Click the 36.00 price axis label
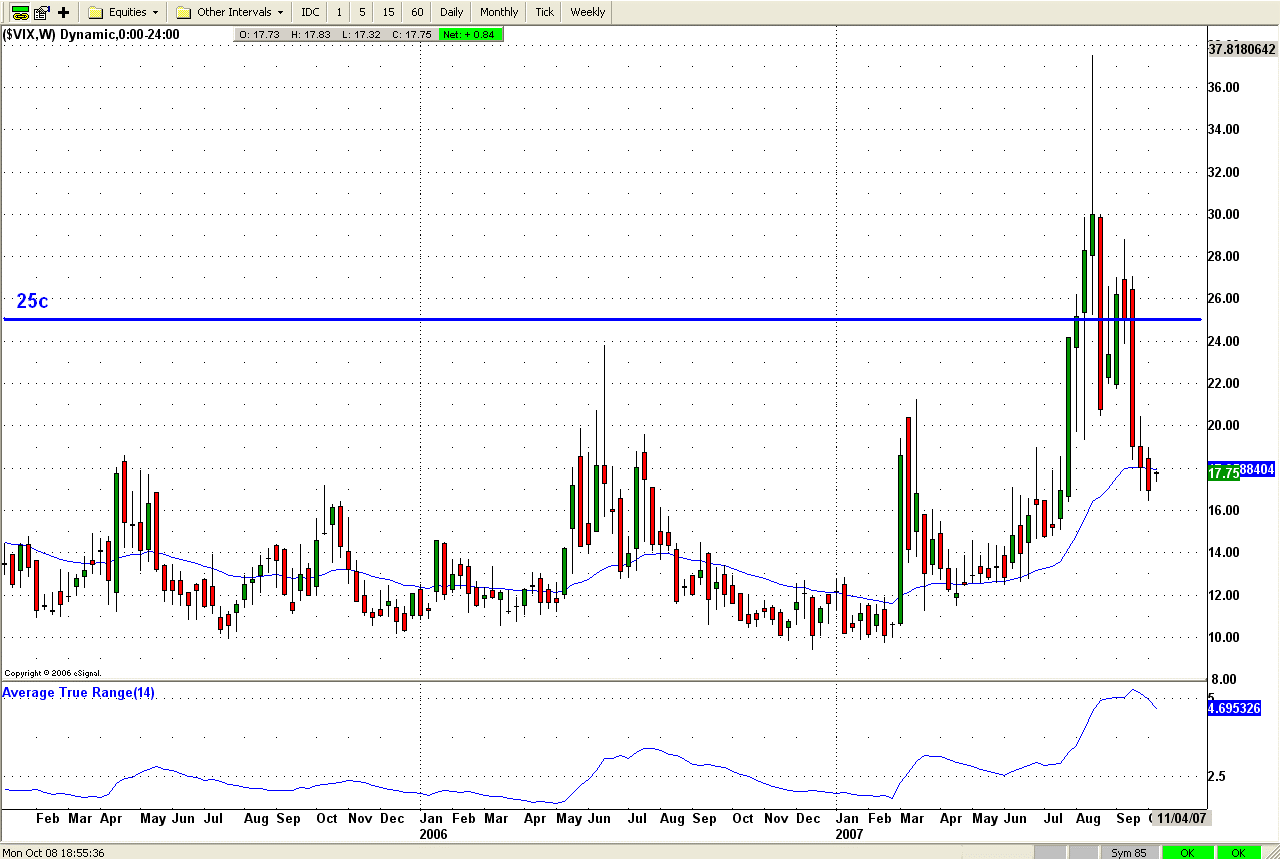The width and height of the screenshot is (1280, 859). tap(1224, 88)
